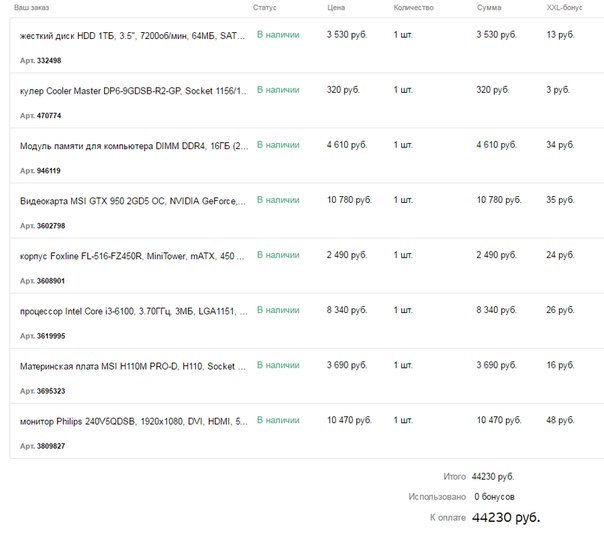Click the 'XXL-бонус' column header
This screenshot has height=536, width=604.
pyautogui.click(x=564, y=7)
